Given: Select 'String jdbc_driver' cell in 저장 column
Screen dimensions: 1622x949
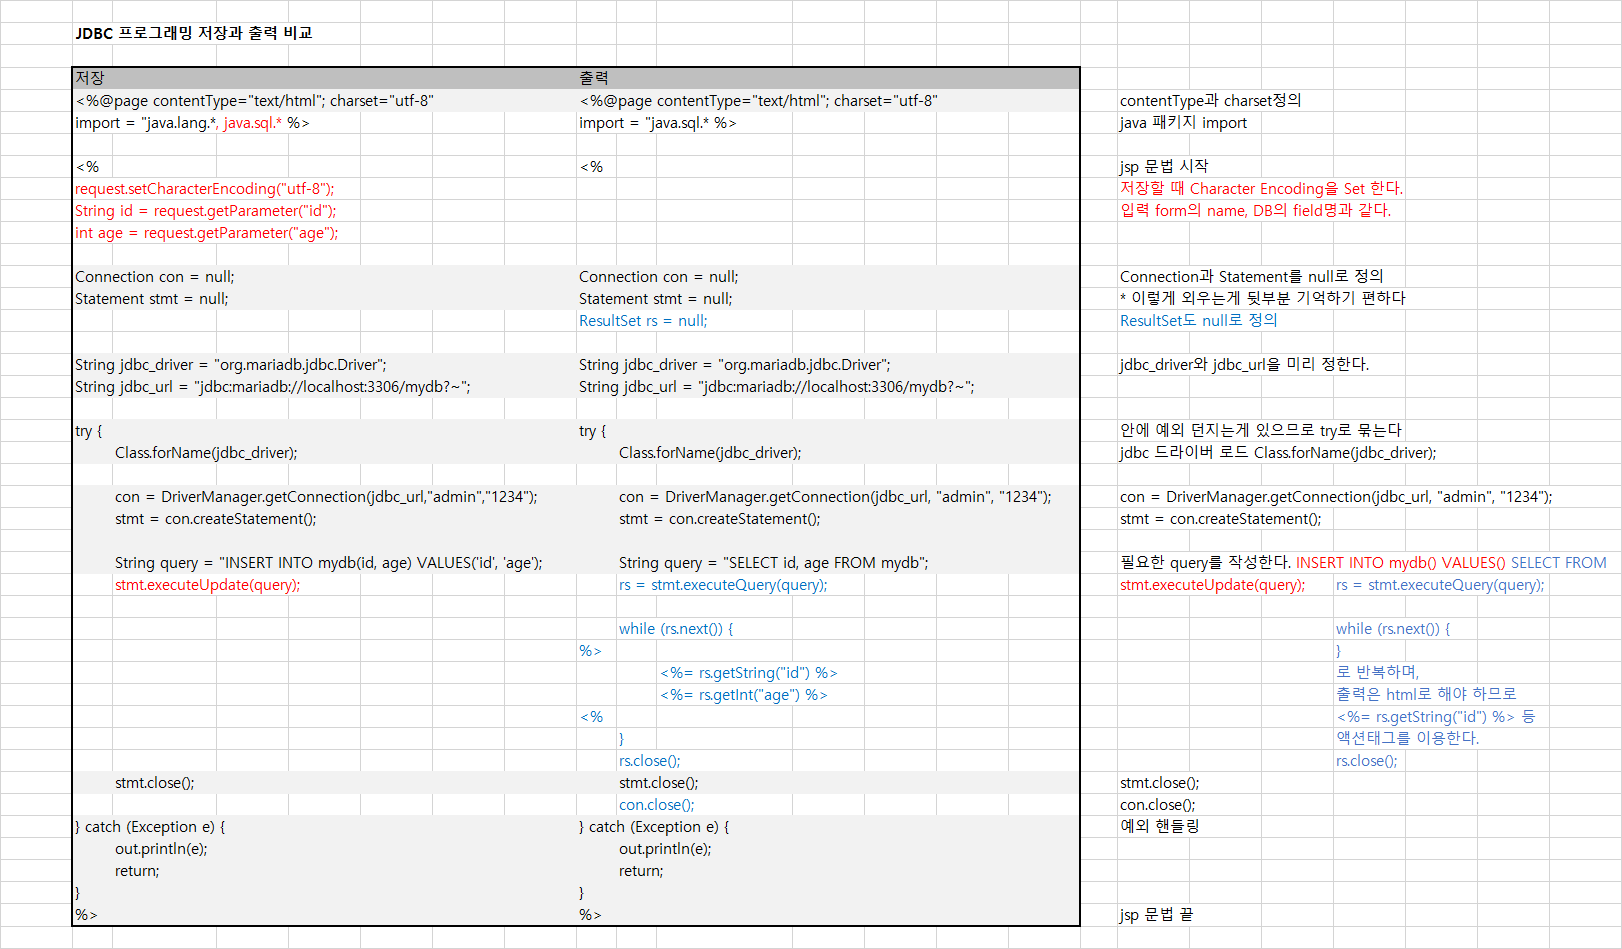Looking at the screenshot, I should 231,364.
